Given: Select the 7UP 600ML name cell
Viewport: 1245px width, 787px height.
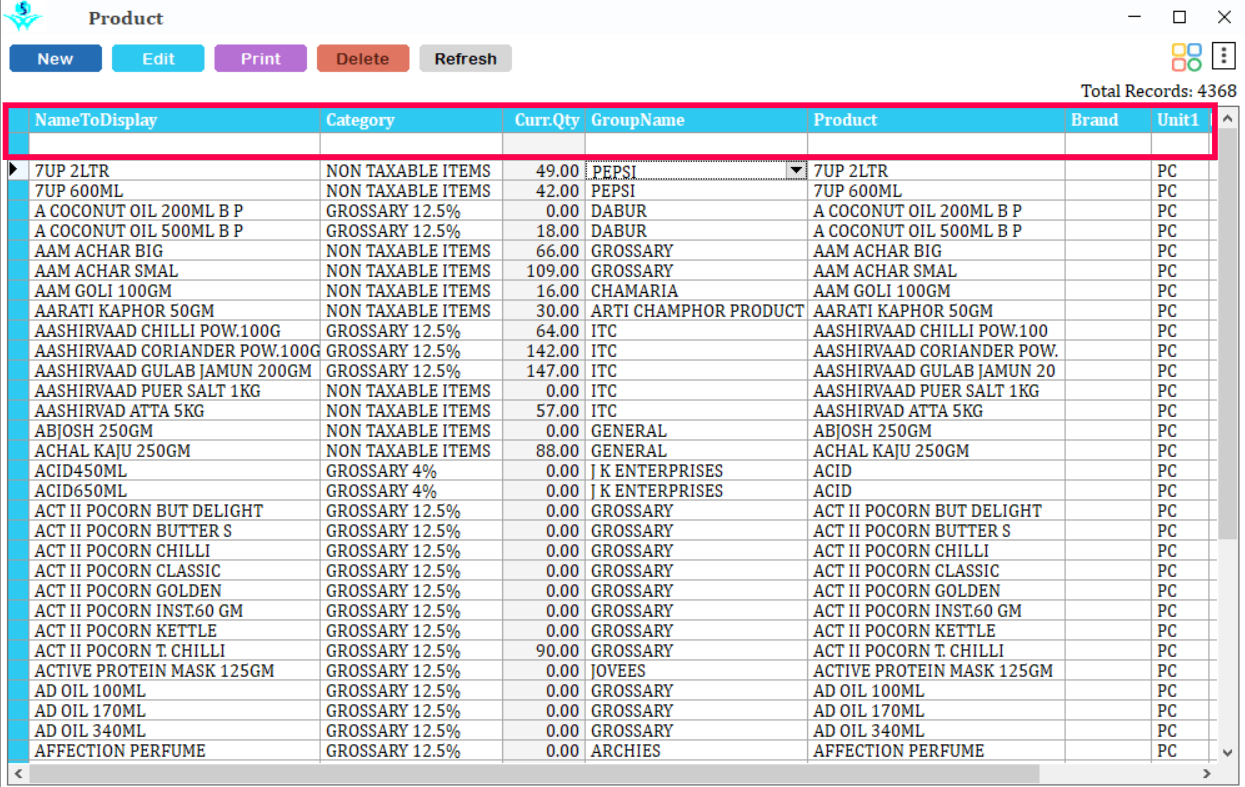Looking at the screenshot, I should pyautogui.click(x=174, y=191).
